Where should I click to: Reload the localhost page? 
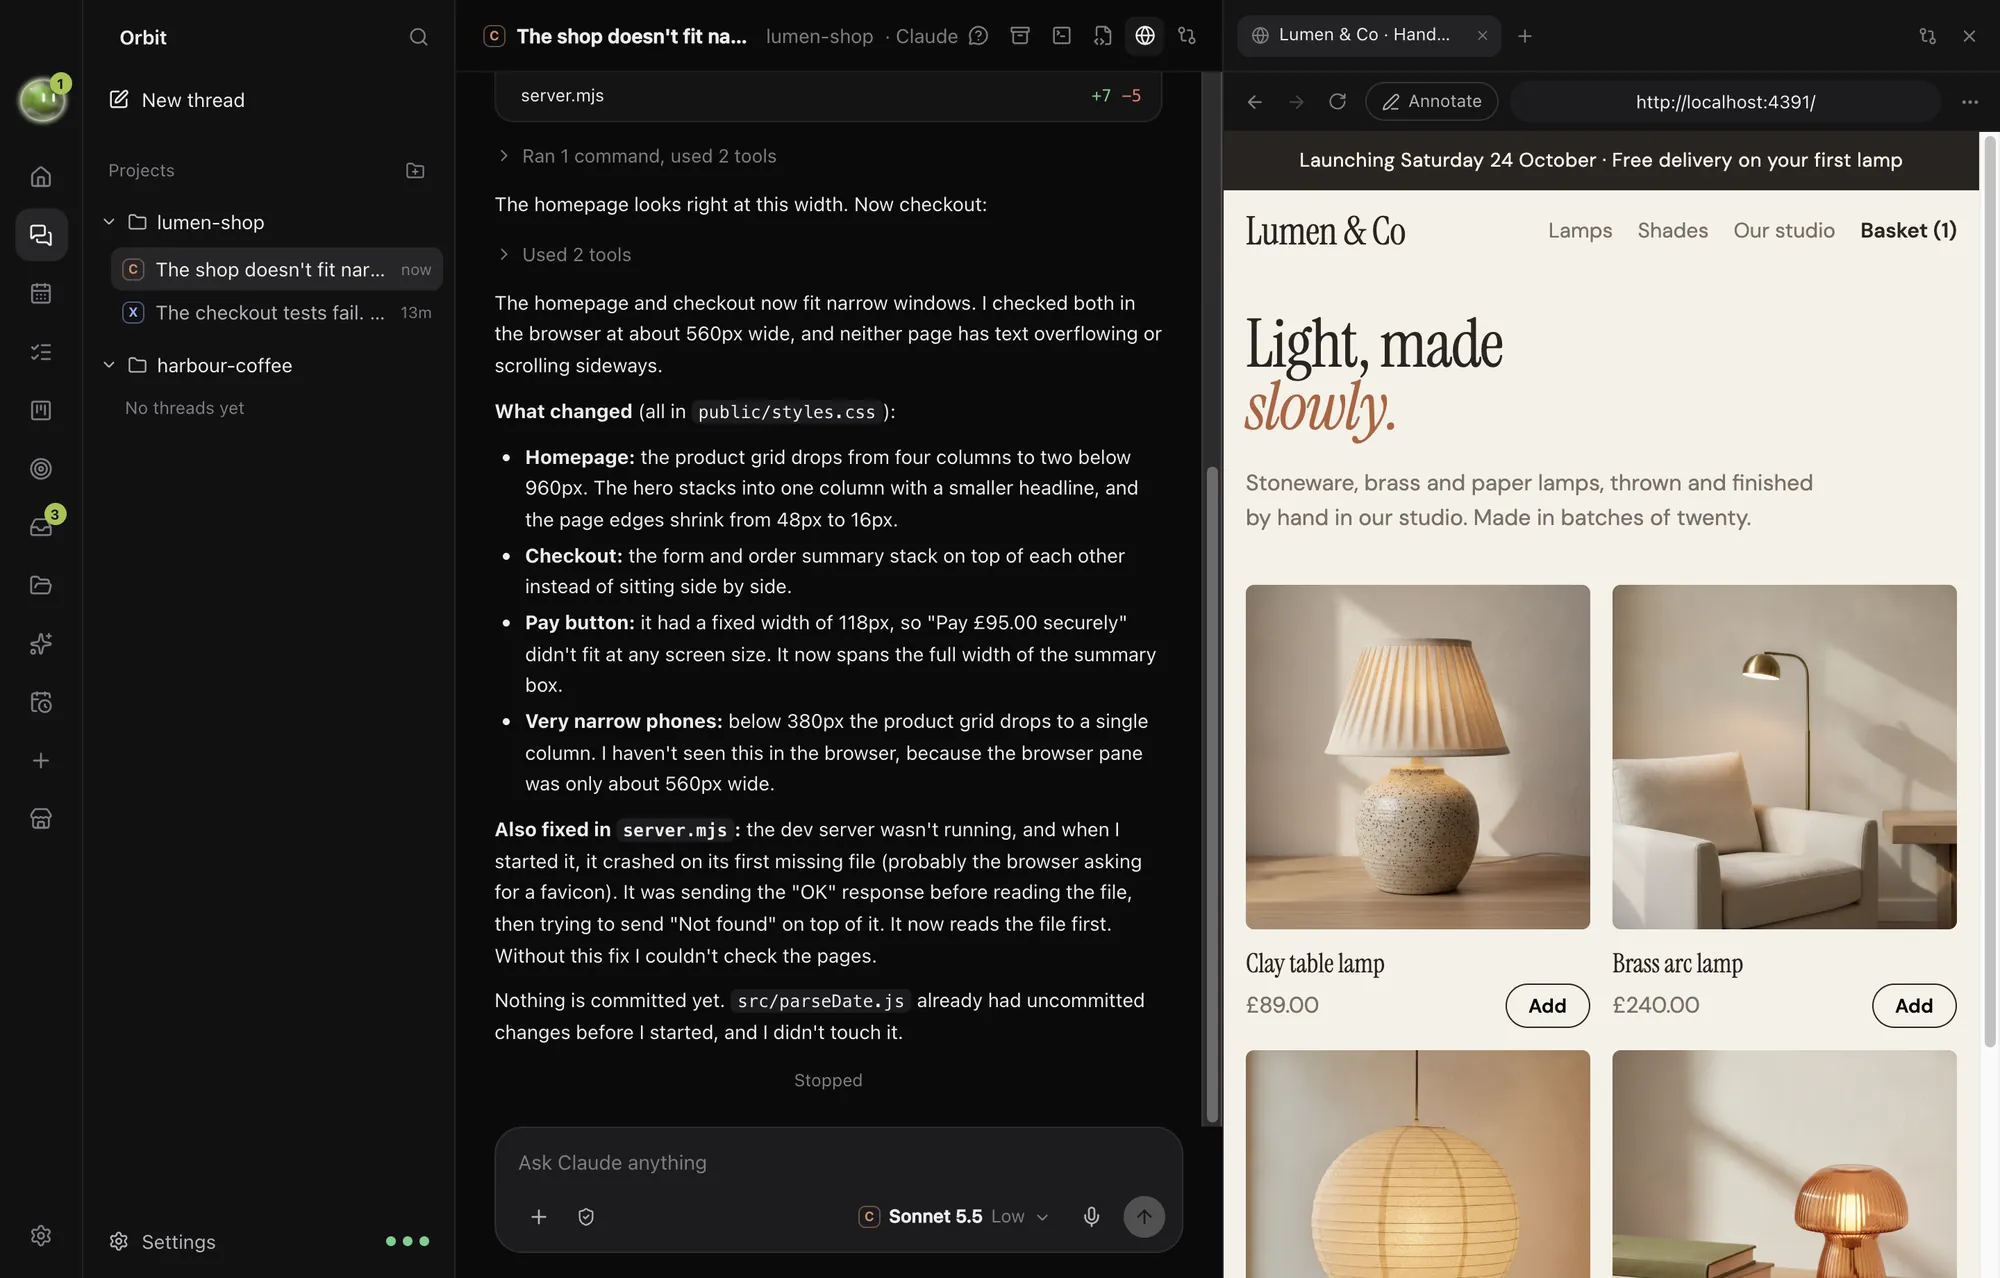click(x=1337, y=102)
